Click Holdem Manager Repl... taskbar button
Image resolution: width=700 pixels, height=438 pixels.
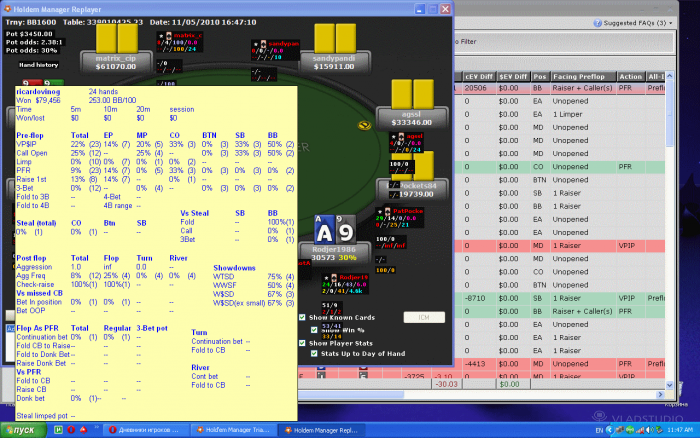322,430
